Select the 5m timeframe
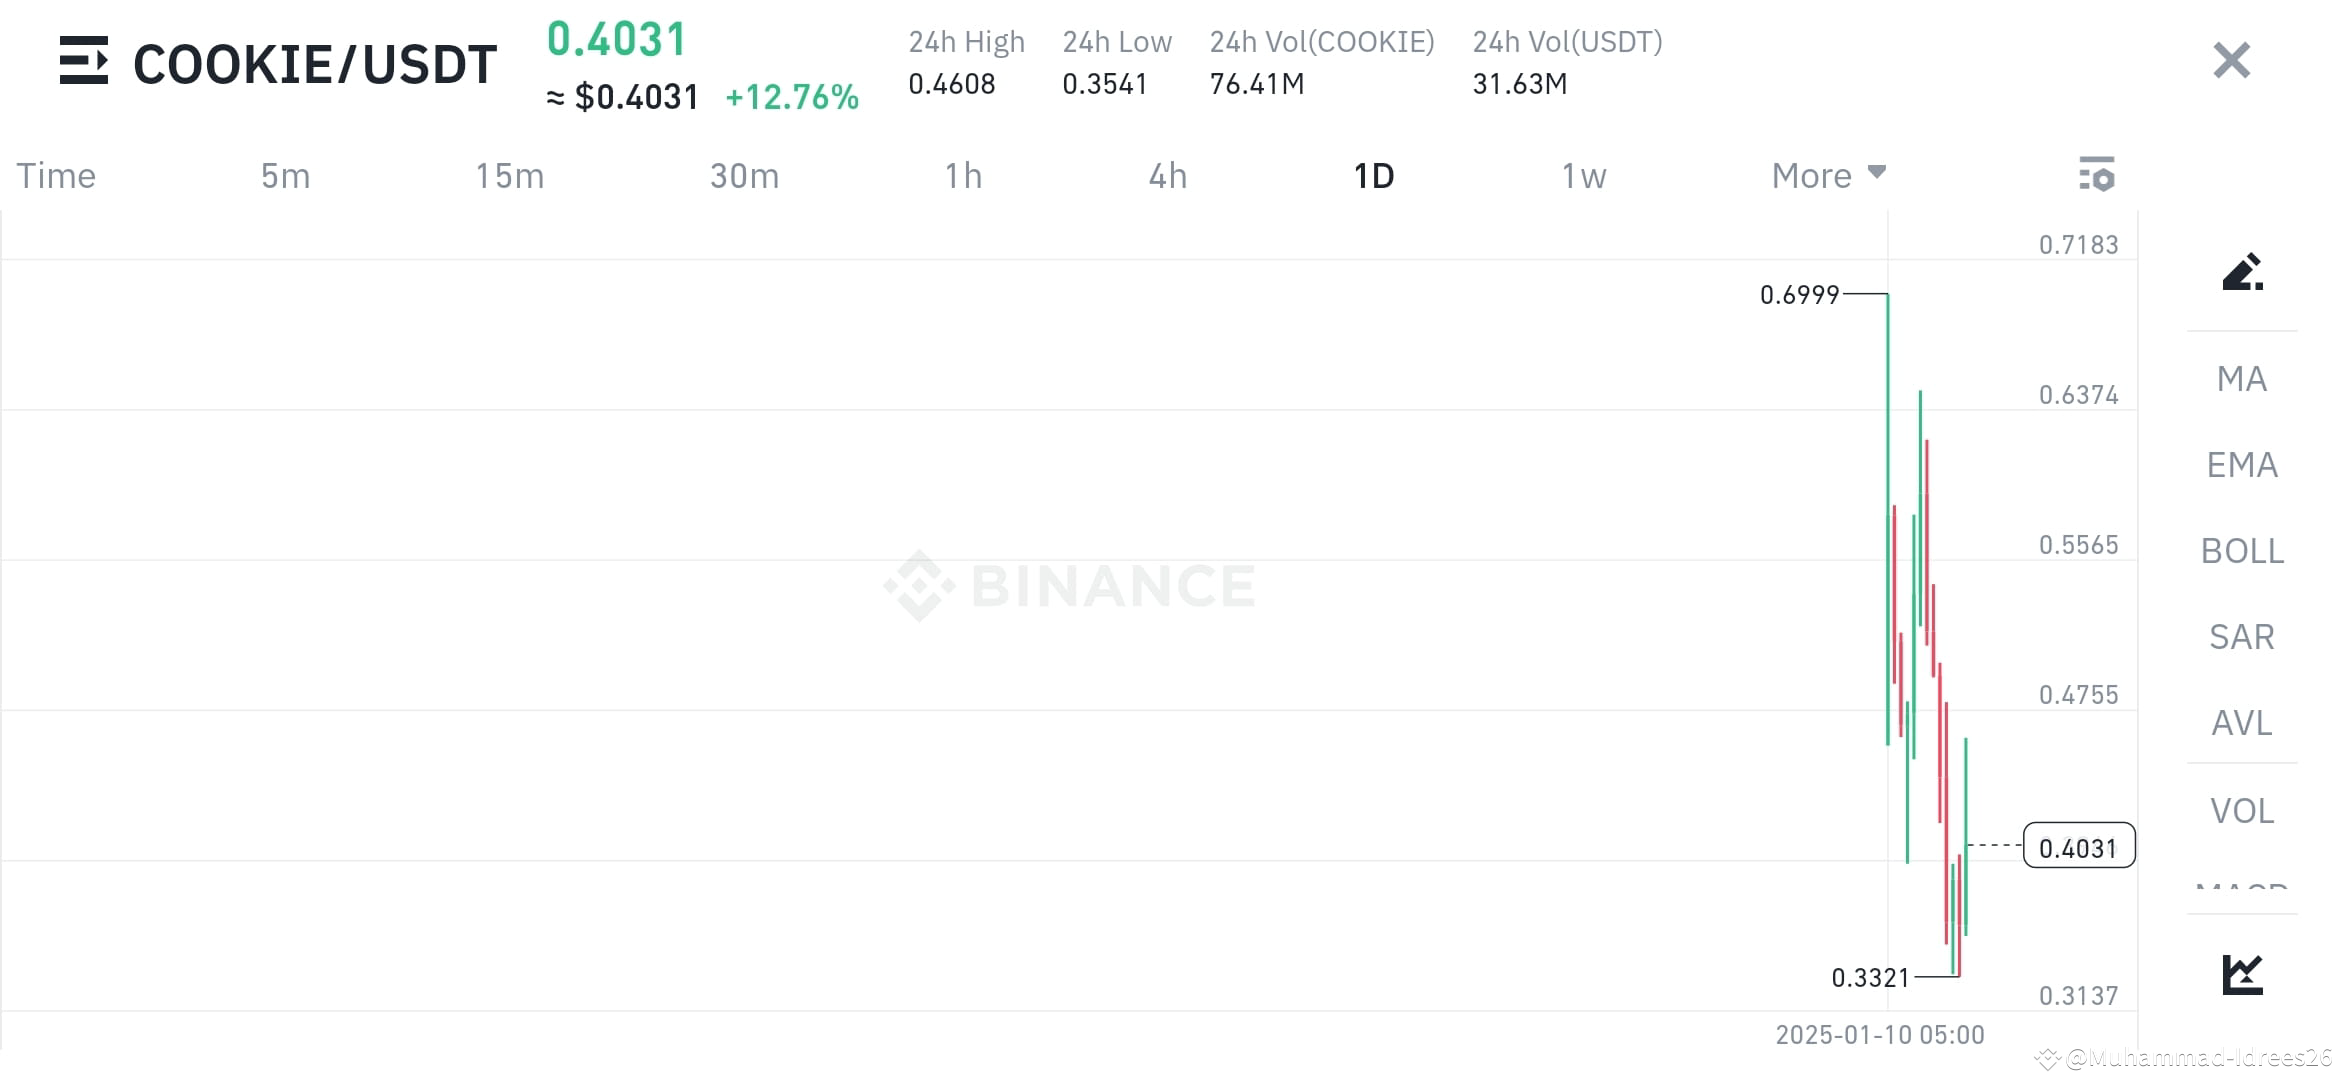The width and height of the screenshot is (2340, 1080). [x=284, y=175]
